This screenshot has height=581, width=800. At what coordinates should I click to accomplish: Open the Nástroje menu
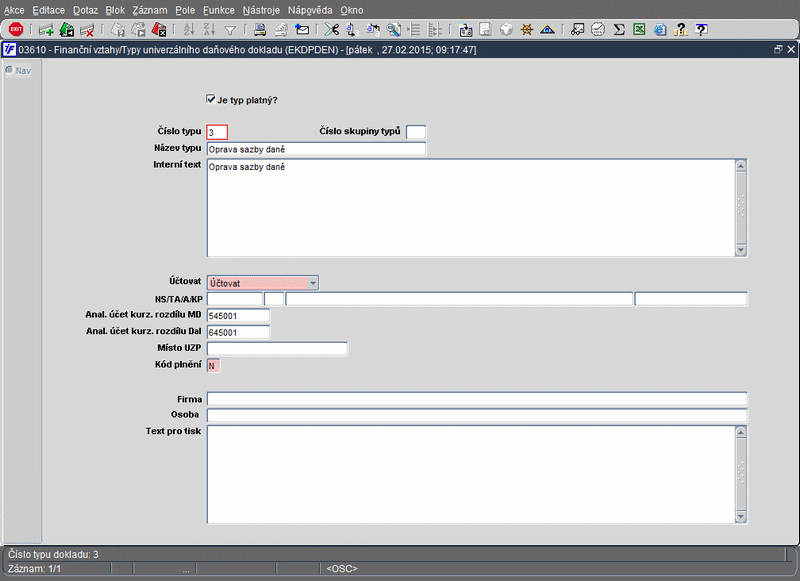261,10
